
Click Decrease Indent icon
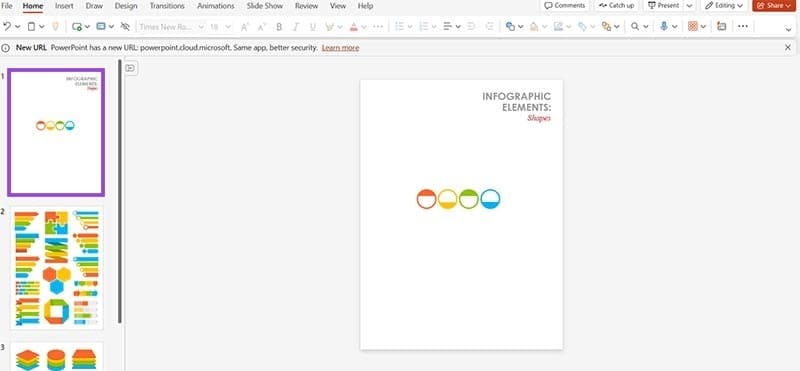[472, 27]
